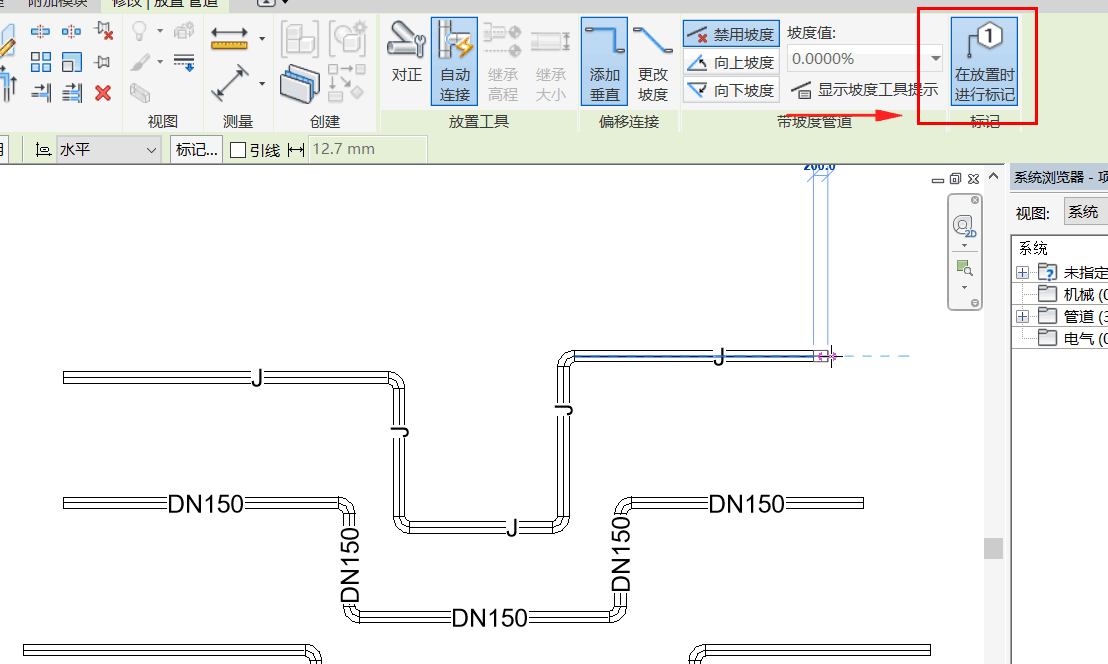Image resolution: width=1108 pixels, height=664 pixels.
Task: Toggle 禁用坡度 slope off
Action: click(731, 34)
